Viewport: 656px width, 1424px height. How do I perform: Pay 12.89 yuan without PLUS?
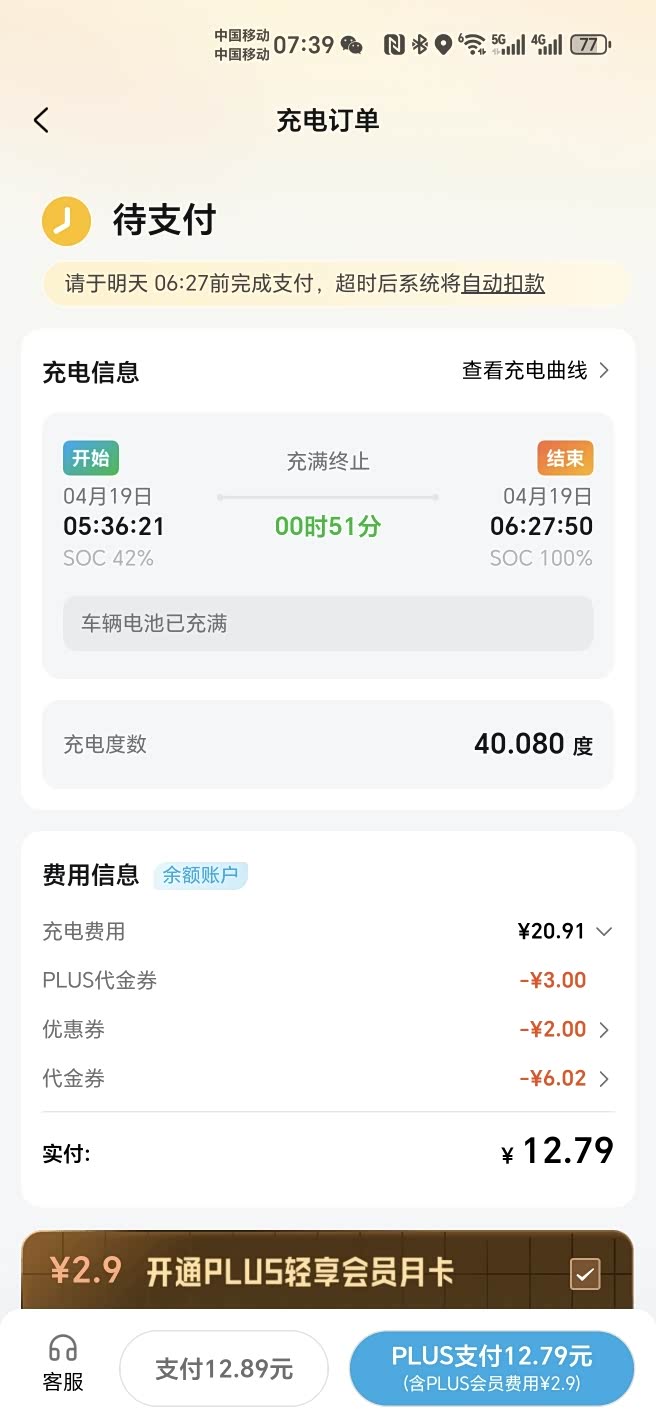click(x=224, y=1369)
